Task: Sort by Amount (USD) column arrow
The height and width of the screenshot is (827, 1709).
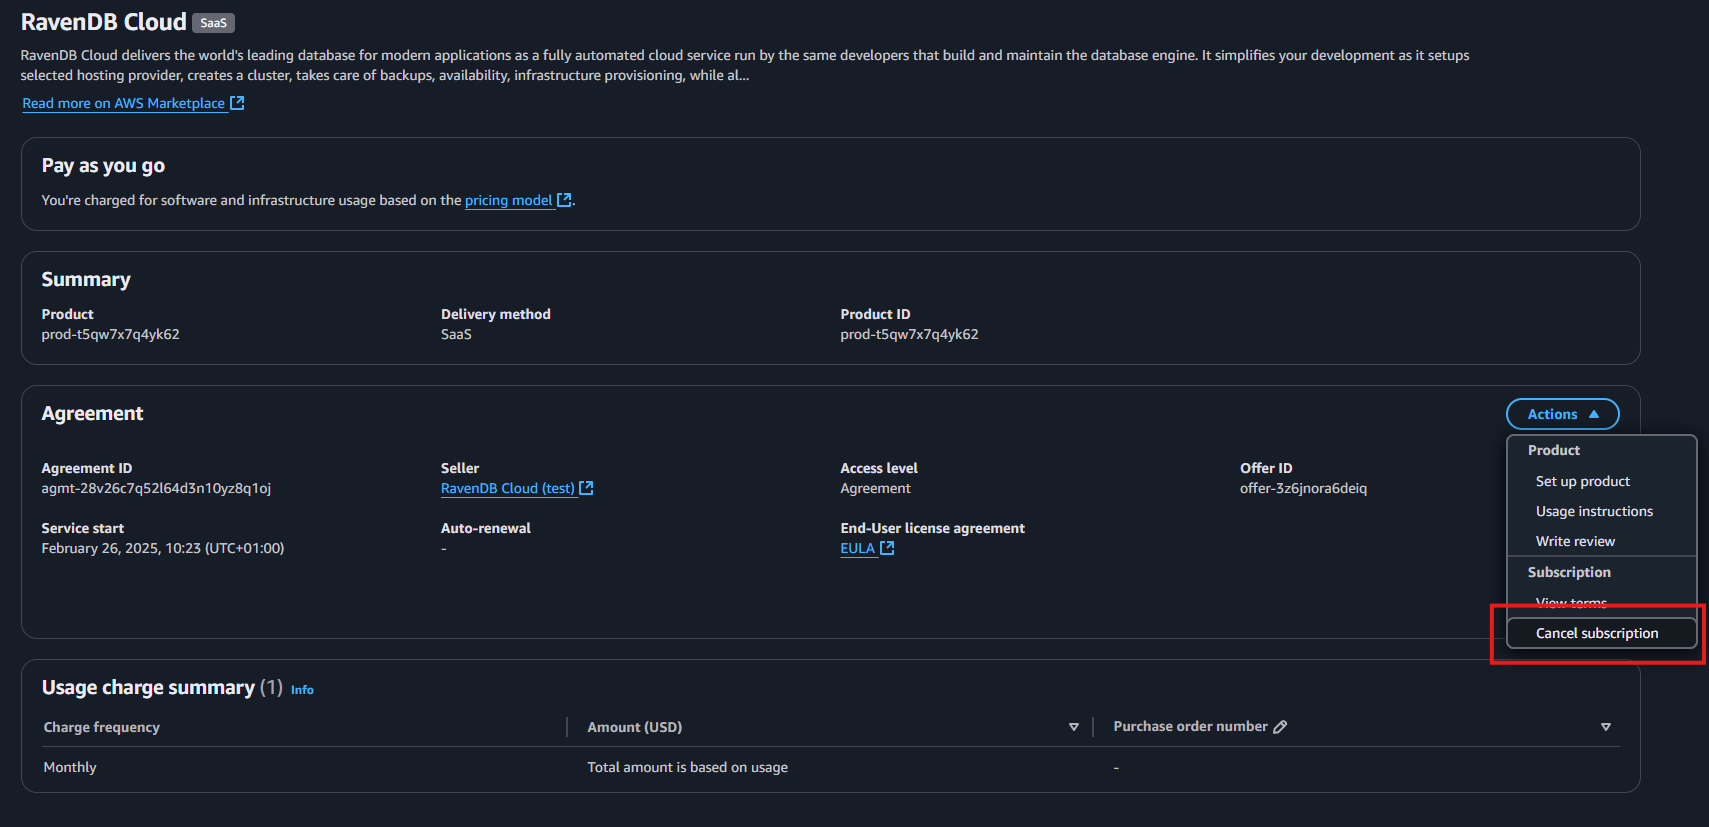Action: (1073, 727)
